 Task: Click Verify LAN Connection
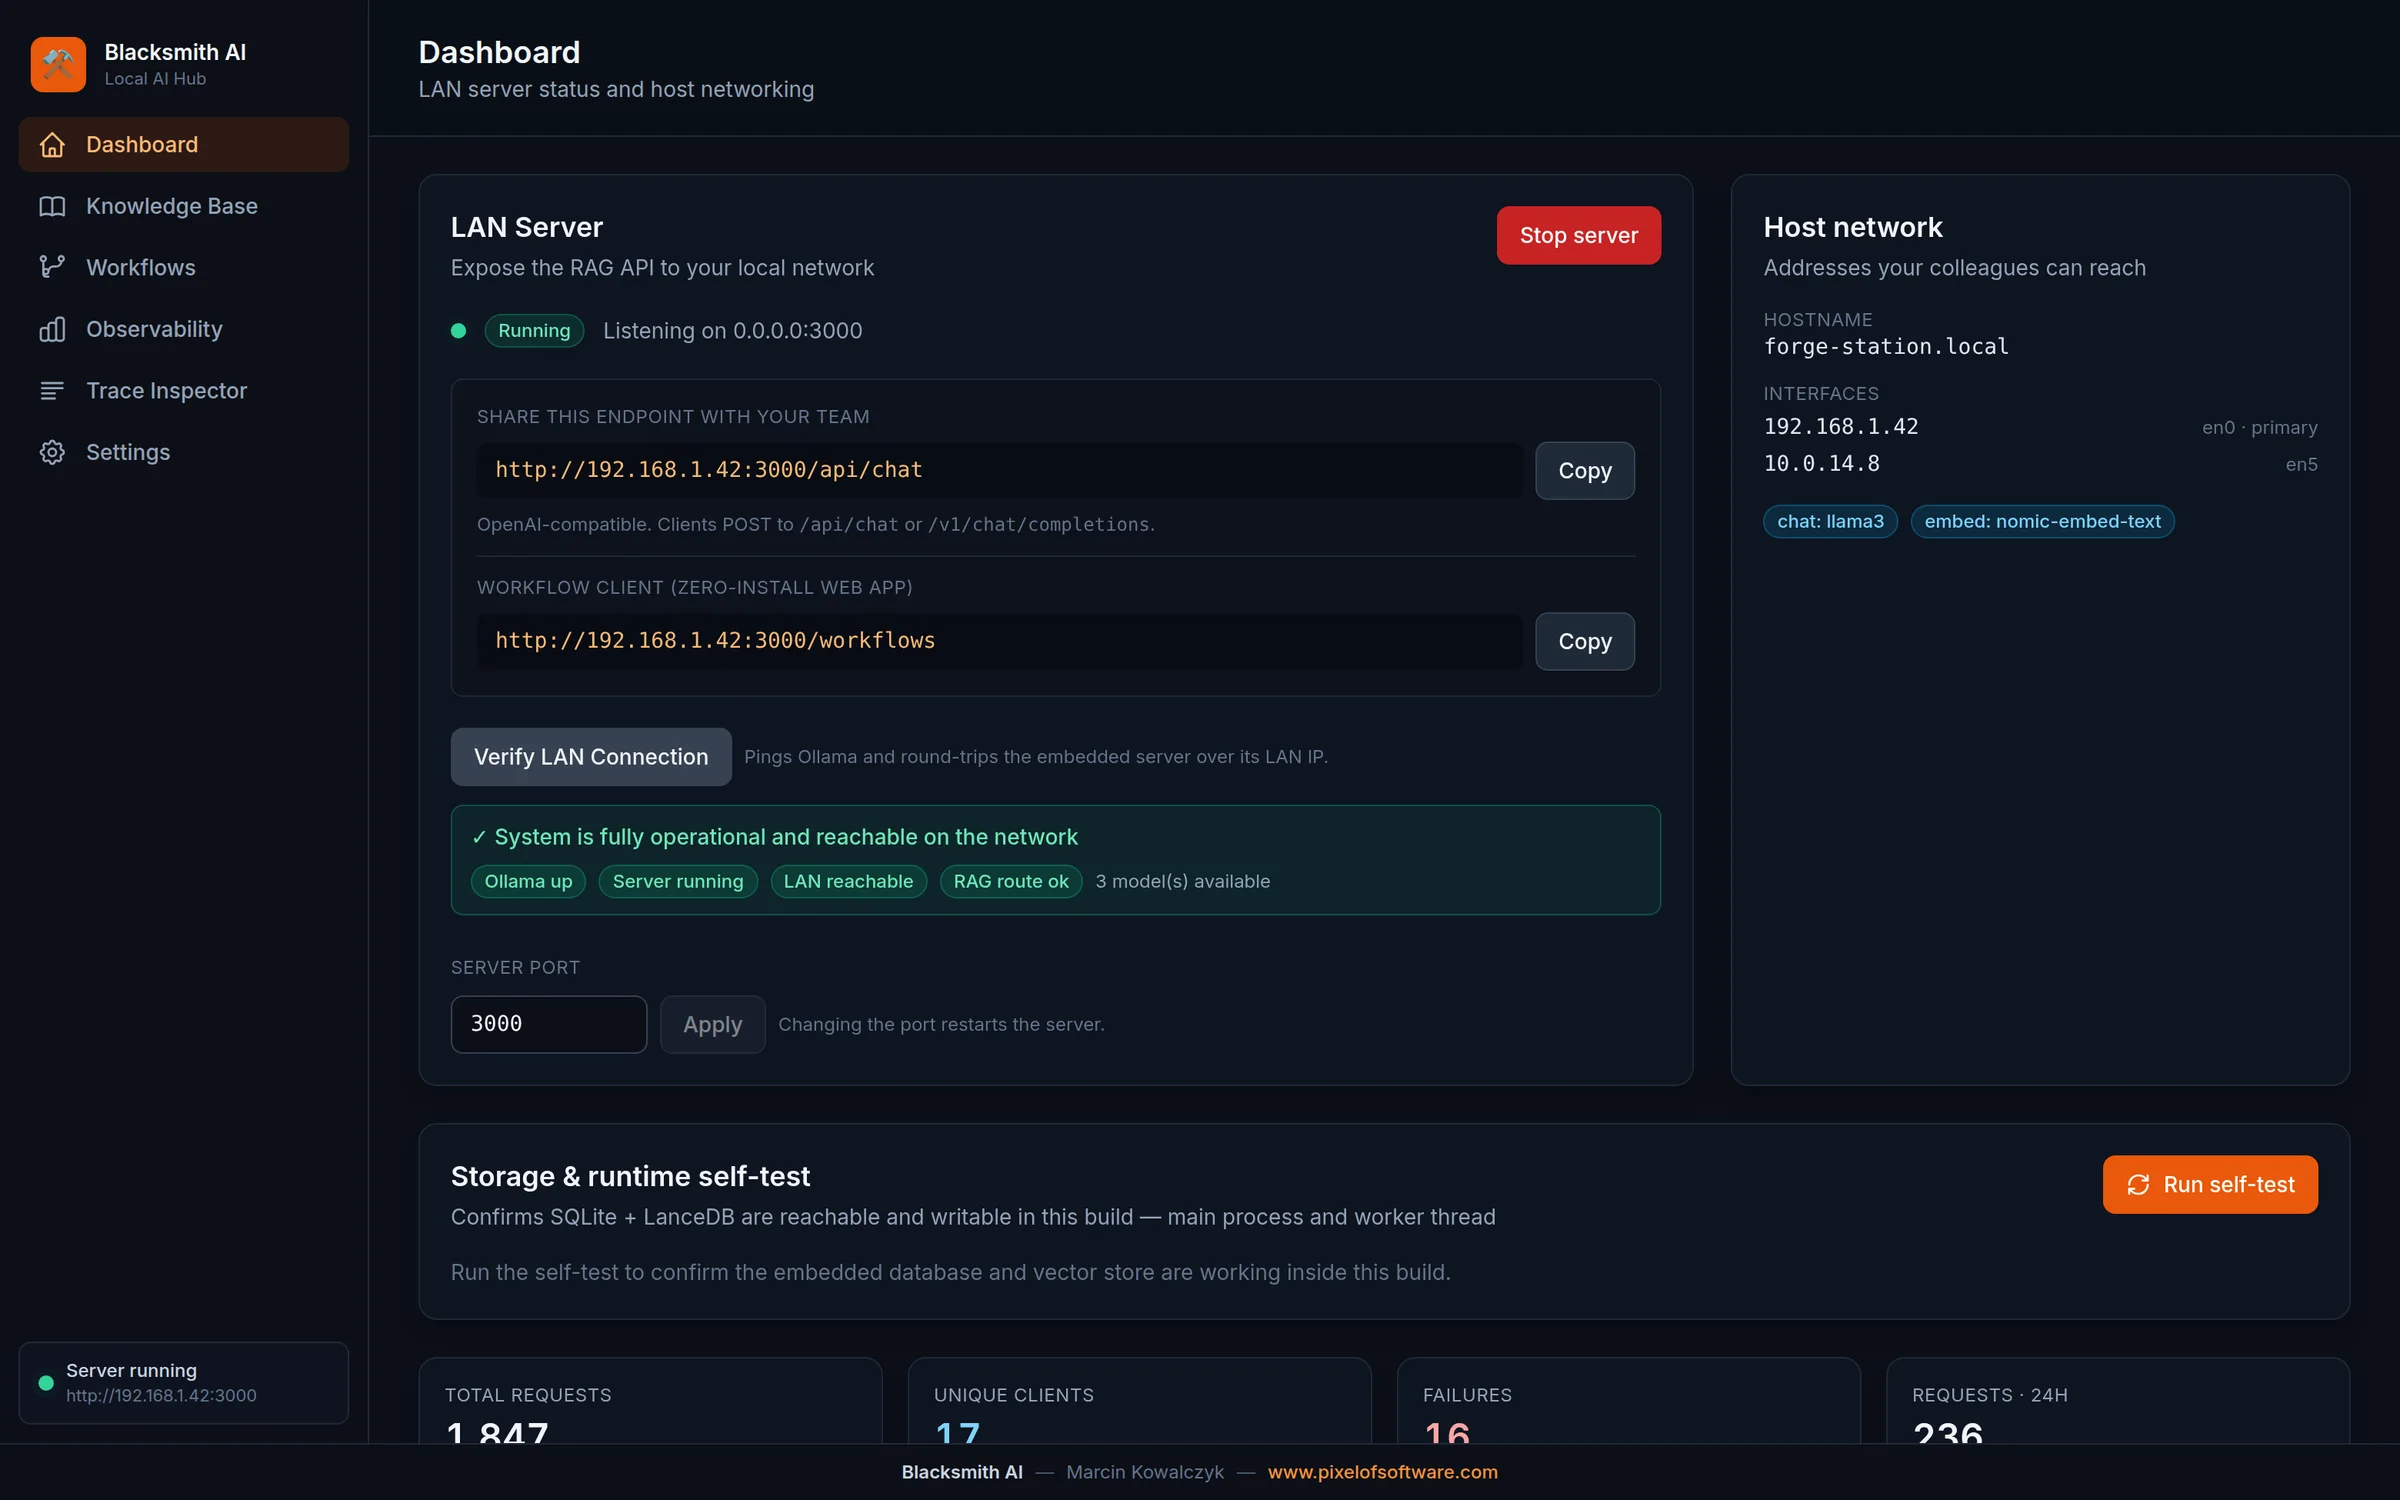[x=591, y=757]
